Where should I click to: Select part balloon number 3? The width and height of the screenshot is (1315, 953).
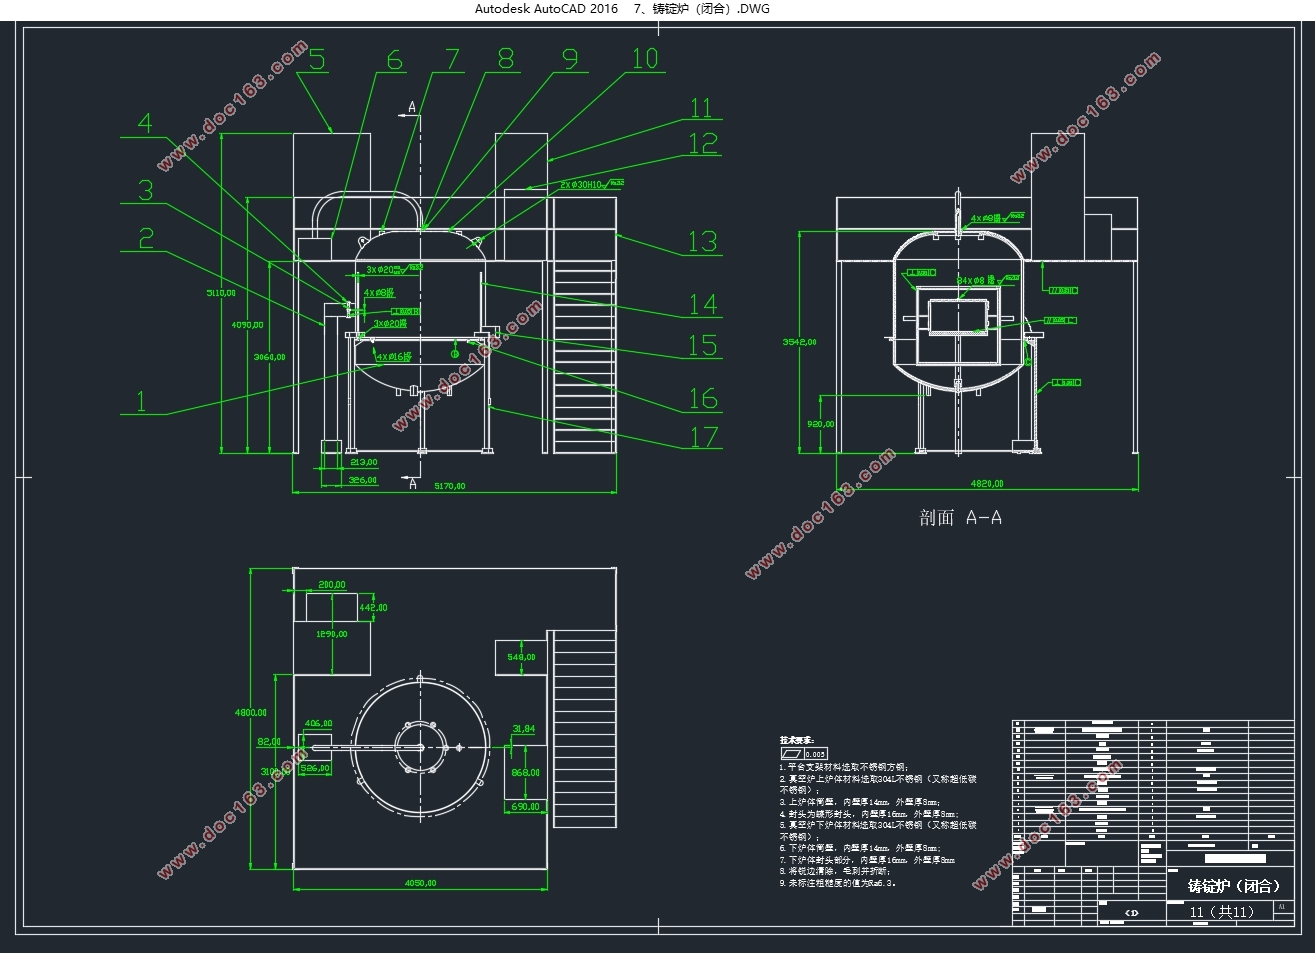pyautogui.click(x=146, y=190)
